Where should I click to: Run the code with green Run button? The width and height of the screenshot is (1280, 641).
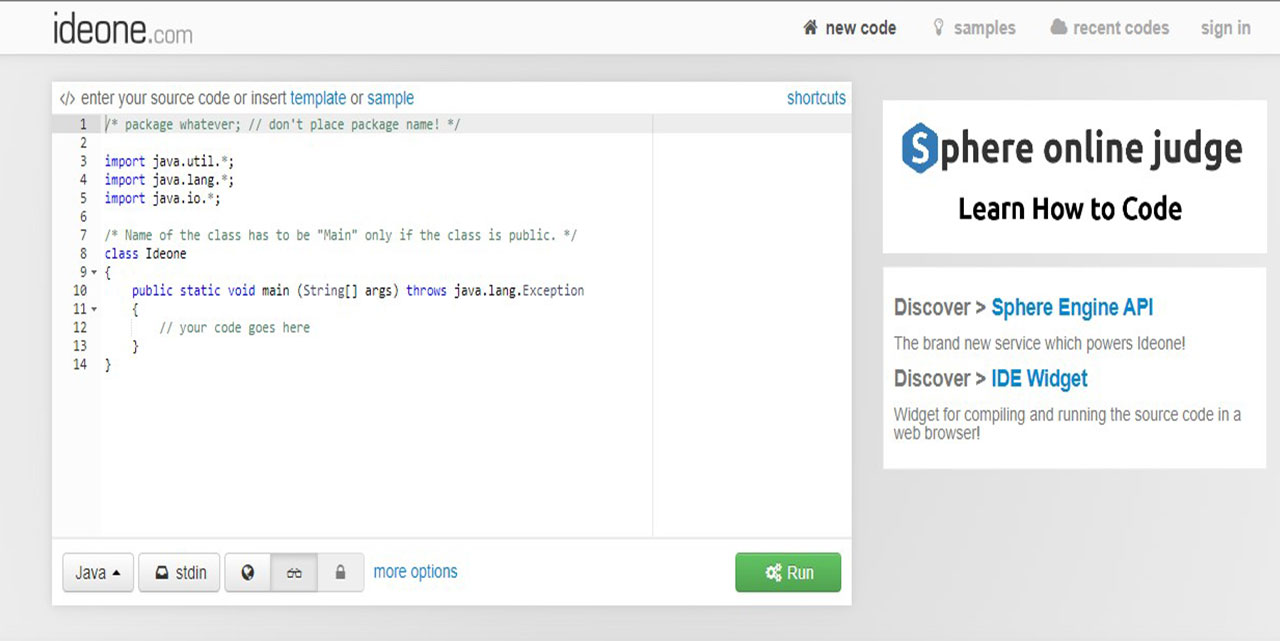tap(788, 573)
